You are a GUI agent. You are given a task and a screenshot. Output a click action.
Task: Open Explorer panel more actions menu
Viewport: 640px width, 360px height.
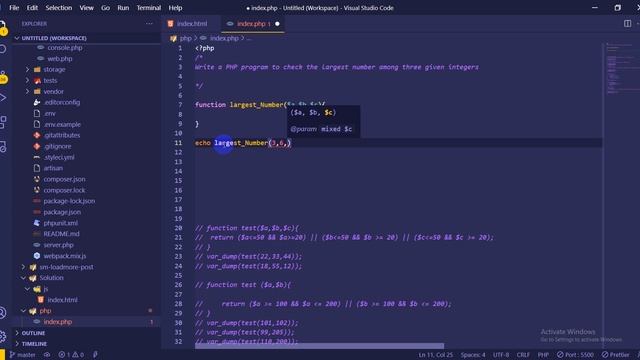pyautogui.click(x=149, y=24)
